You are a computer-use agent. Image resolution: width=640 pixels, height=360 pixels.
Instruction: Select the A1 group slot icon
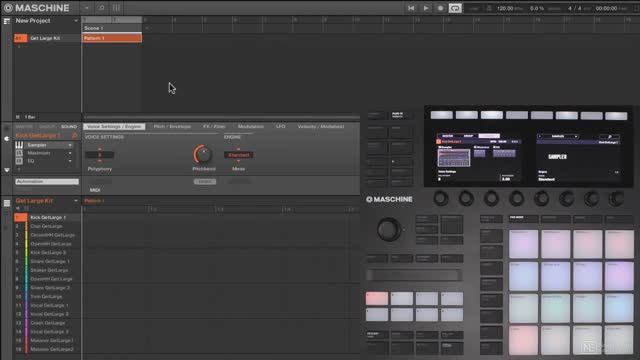(x=20, y=38)
